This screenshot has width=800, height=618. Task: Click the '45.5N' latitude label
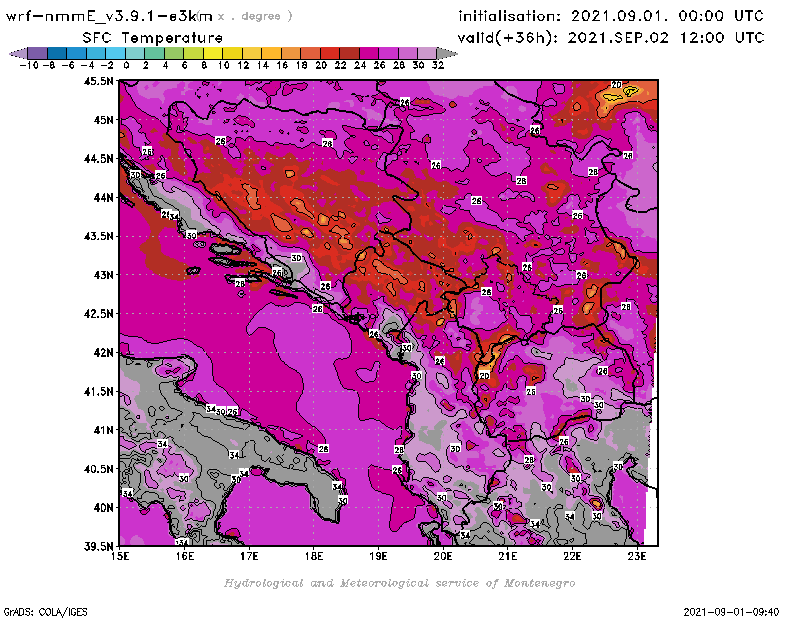(x=98, y=81)
